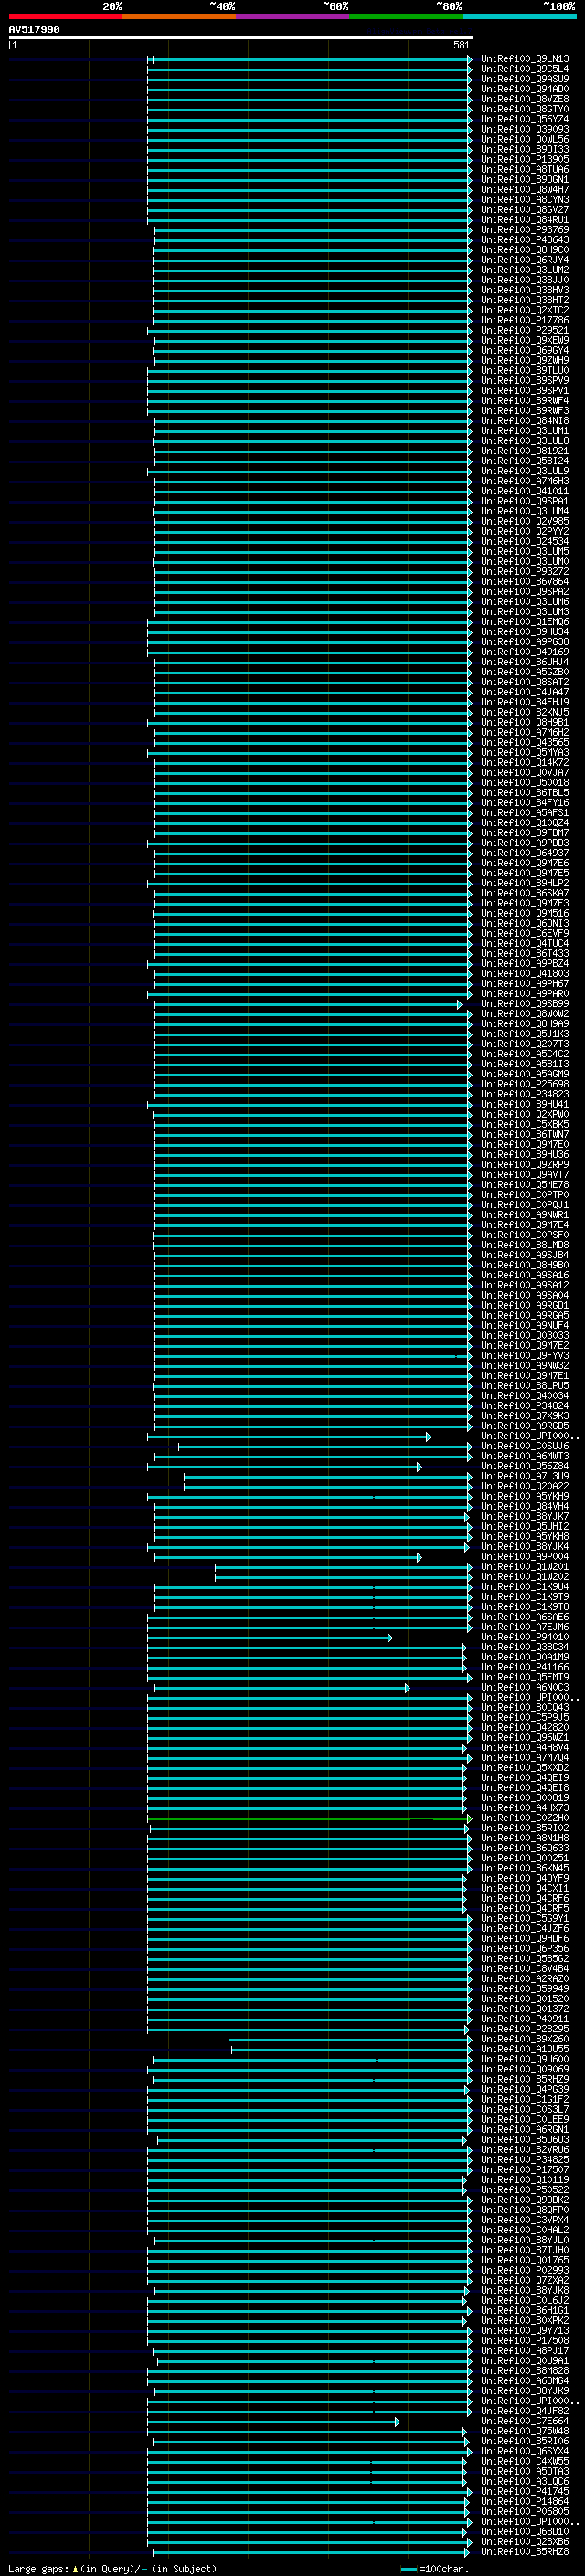Screen dimensions: 585x2576
Task: Click hit label UniRef100_B6Q633
Action: [525, 1848]
